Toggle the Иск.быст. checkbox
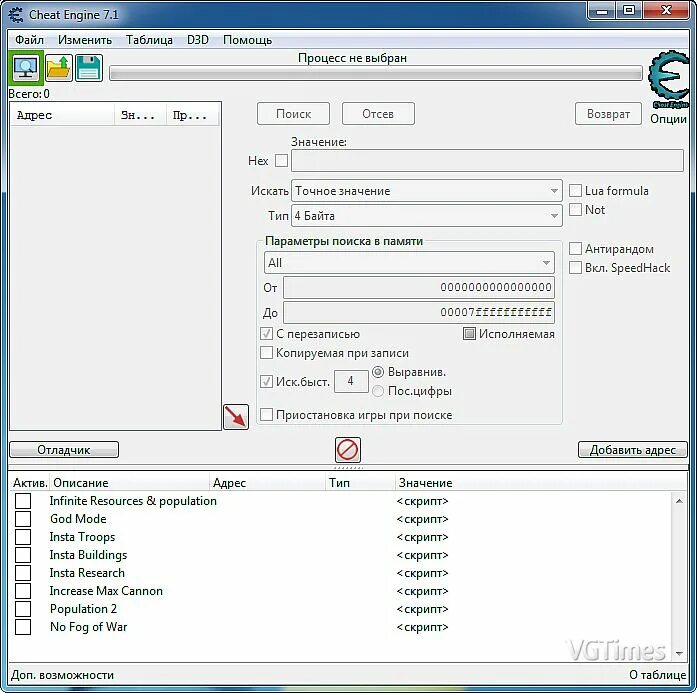Image resolution: width=697 pixels, height=693 pixels. [266, 381]
